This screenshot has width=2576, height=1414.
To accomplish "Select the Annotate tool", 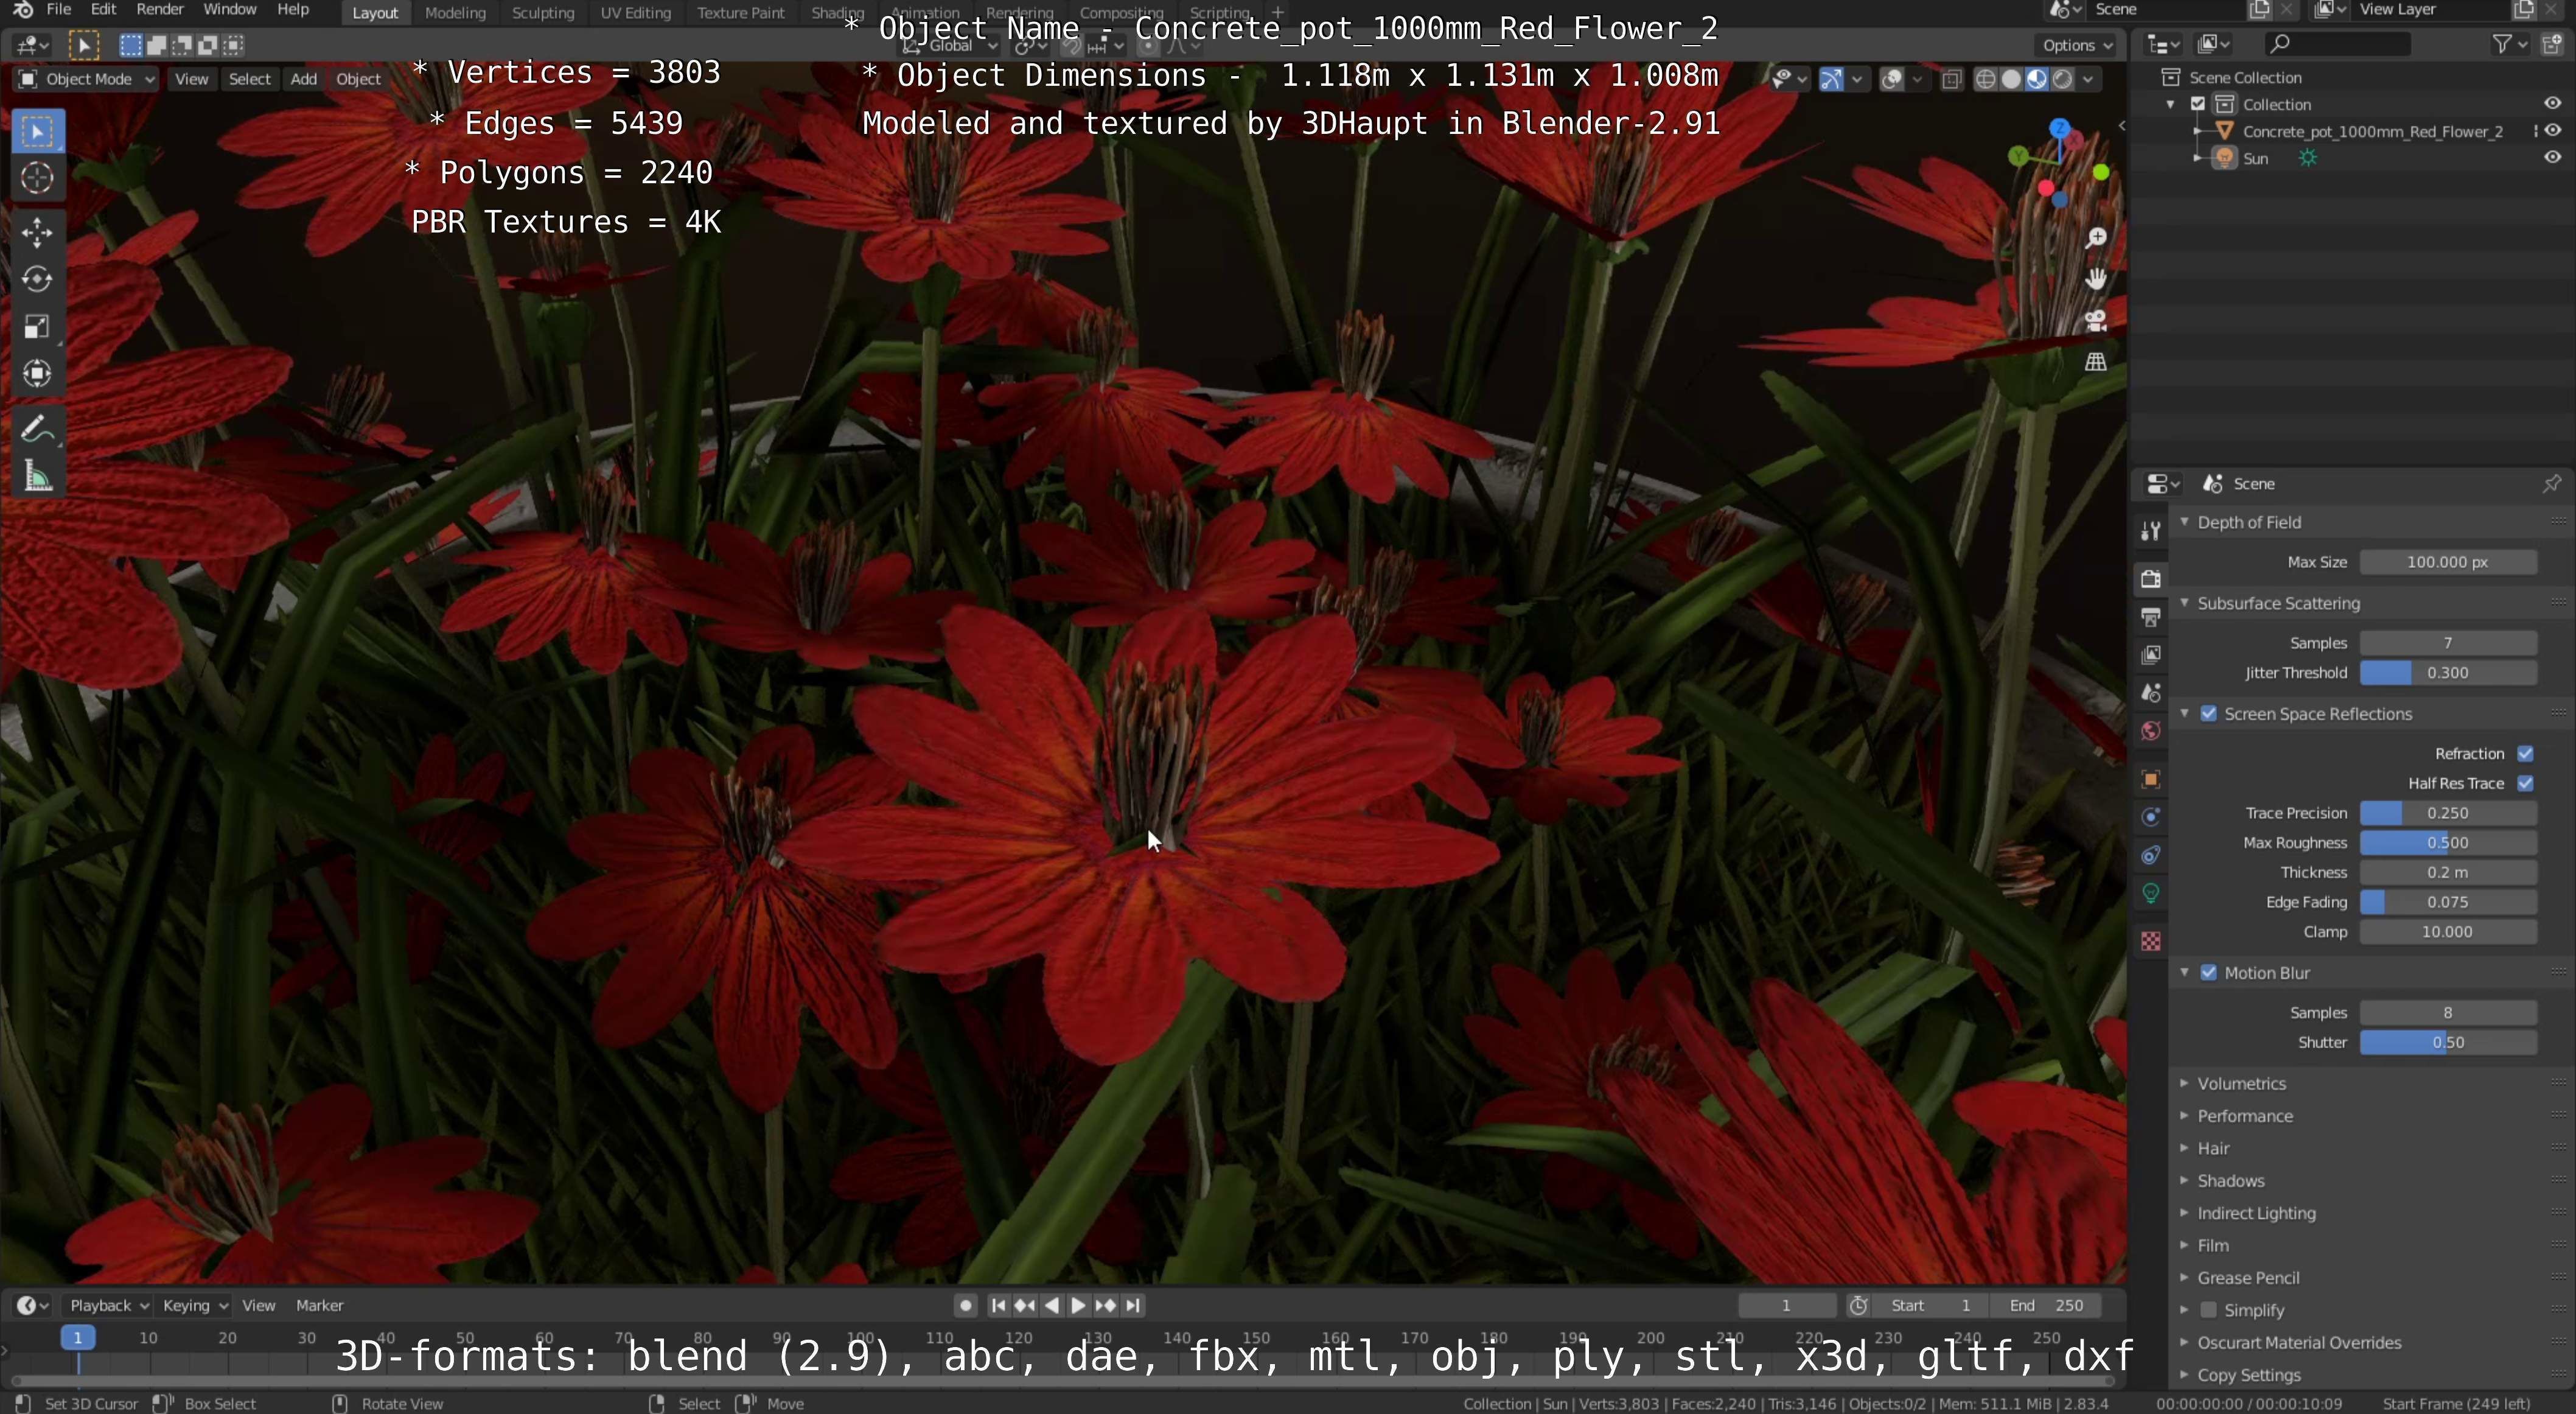I will (38, 430).
